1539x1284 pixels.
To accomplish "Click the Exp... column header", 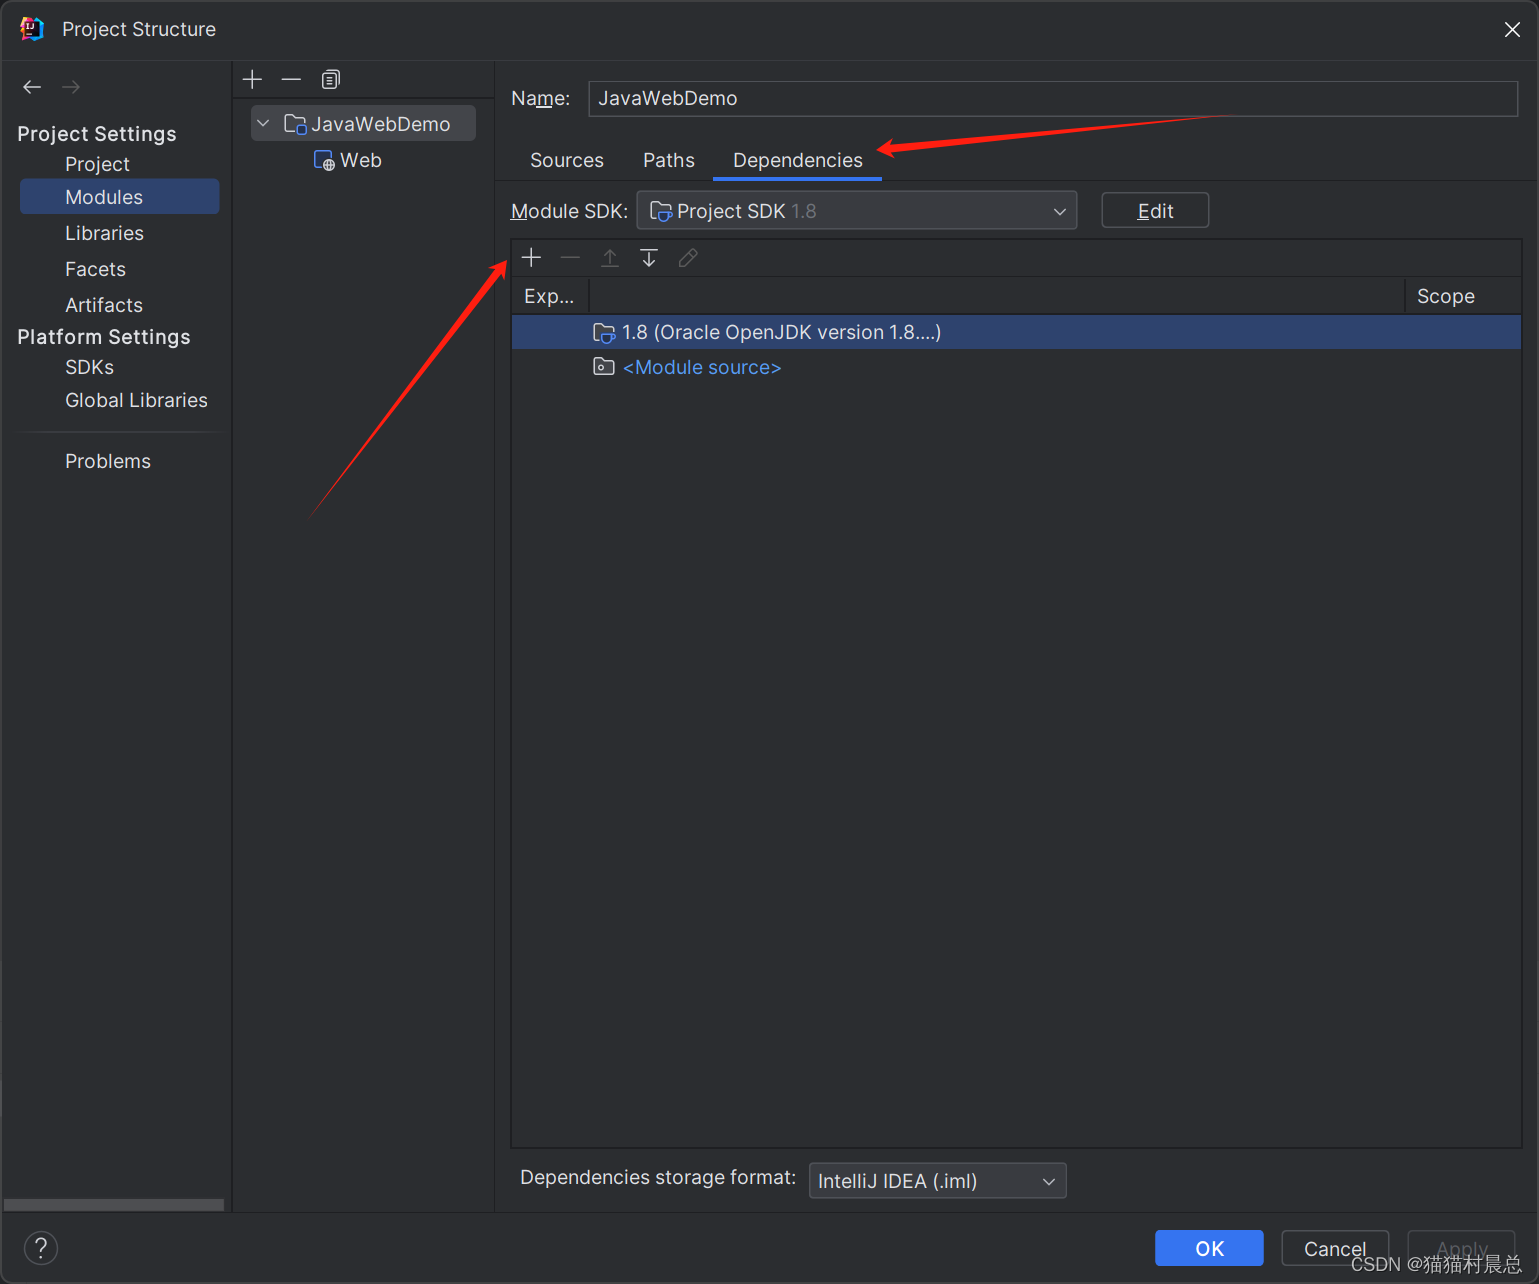I will (x=549, y=296).
